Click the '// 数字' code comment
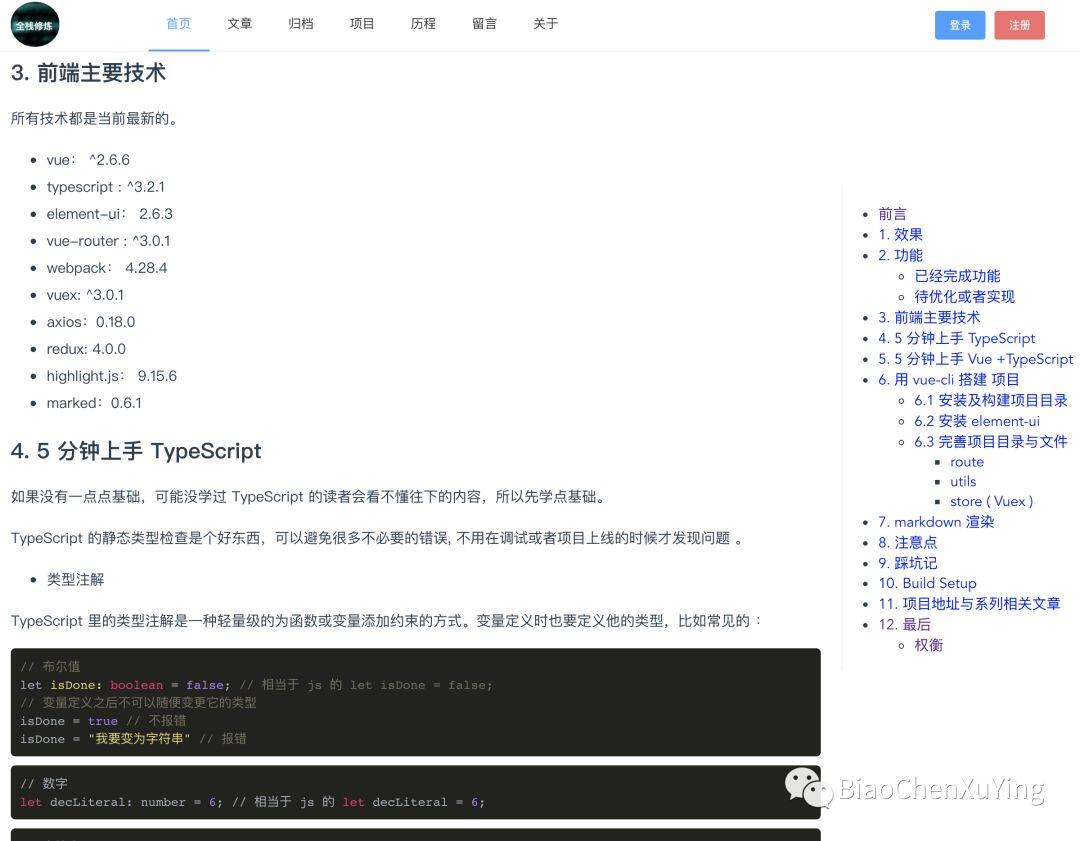This screenshot has width=1080, height=841. click(x=44, y=784)
